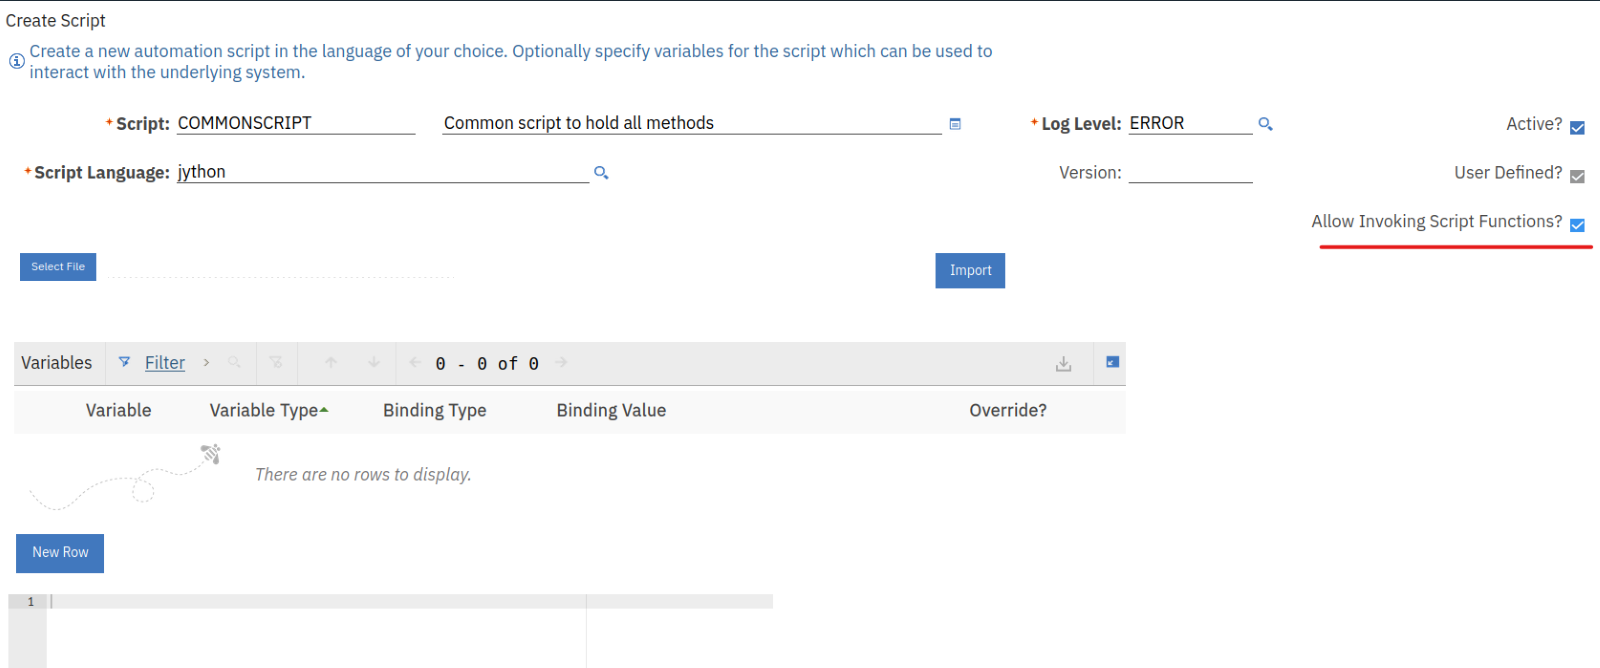Clear the Variables table filter
Viewport: 1600px width, 668px height.
pyautogui.click(x=277, y=363)
